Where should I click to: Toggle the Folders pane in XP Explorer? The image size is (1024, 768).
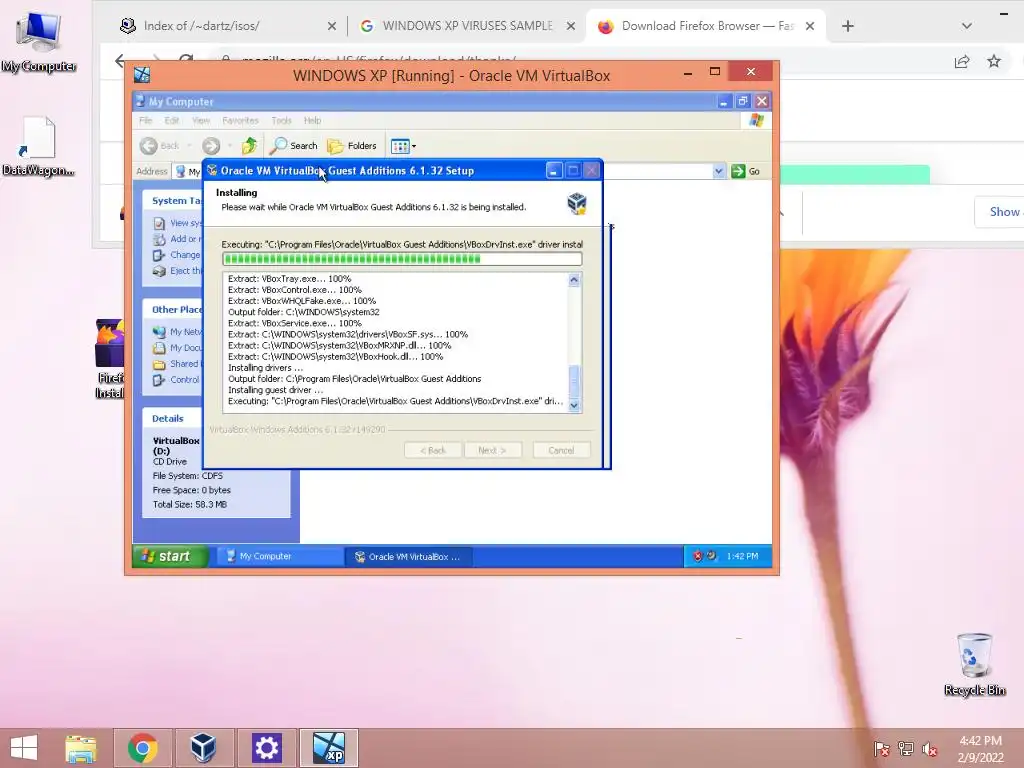(x=352, y=146)
